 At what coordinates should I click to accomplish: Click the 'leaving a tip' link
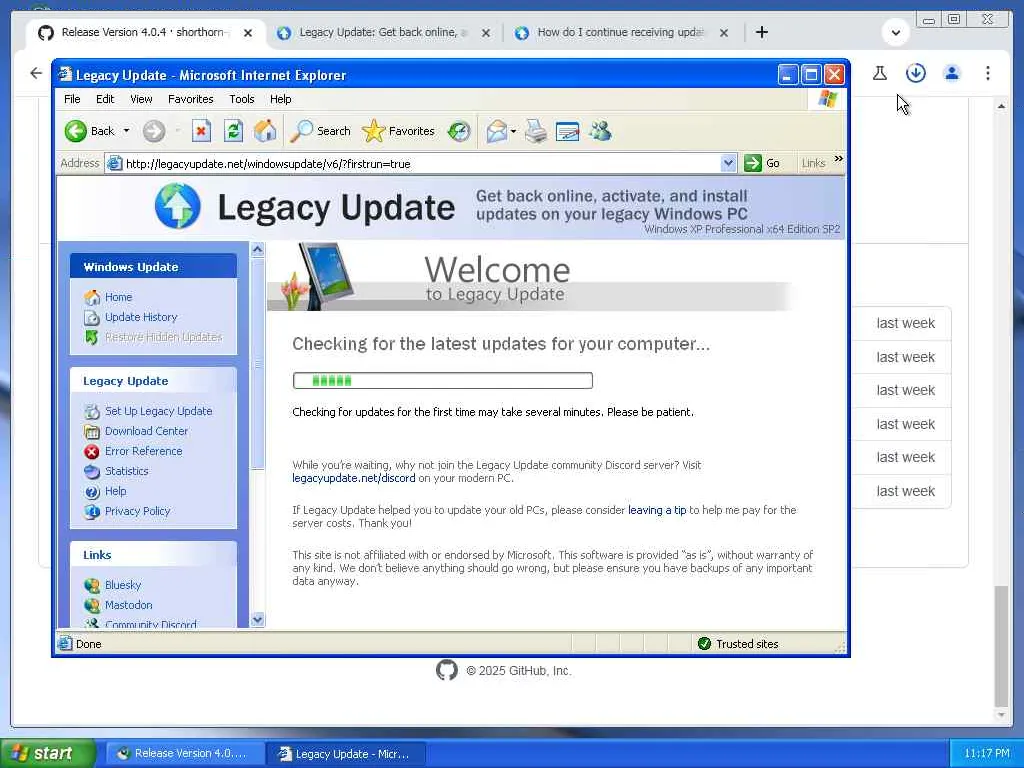[x=657, y=510]
